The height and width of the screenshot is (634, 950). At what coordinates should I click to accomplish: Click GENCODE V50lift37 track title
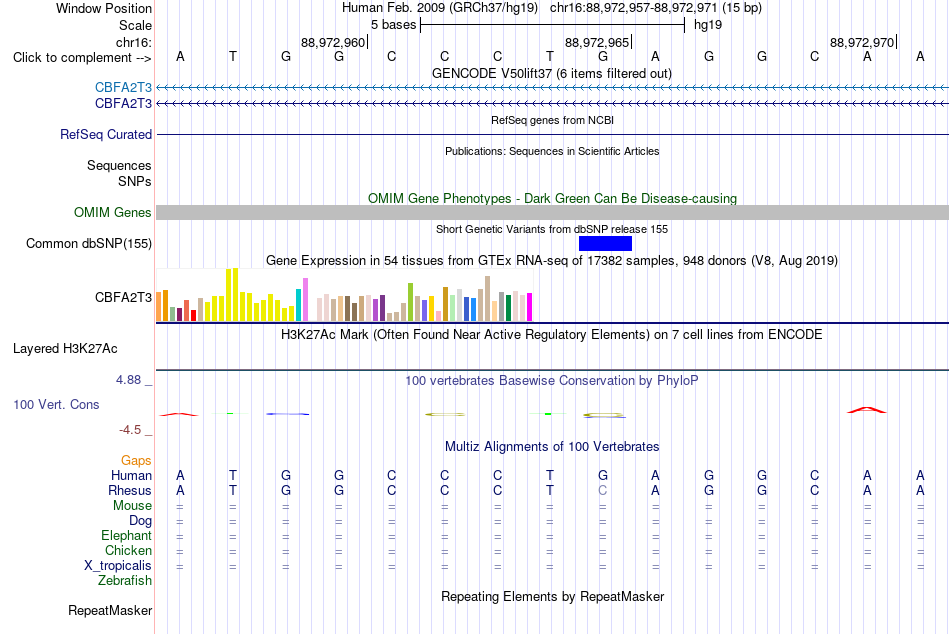click(x=551, y=73)
